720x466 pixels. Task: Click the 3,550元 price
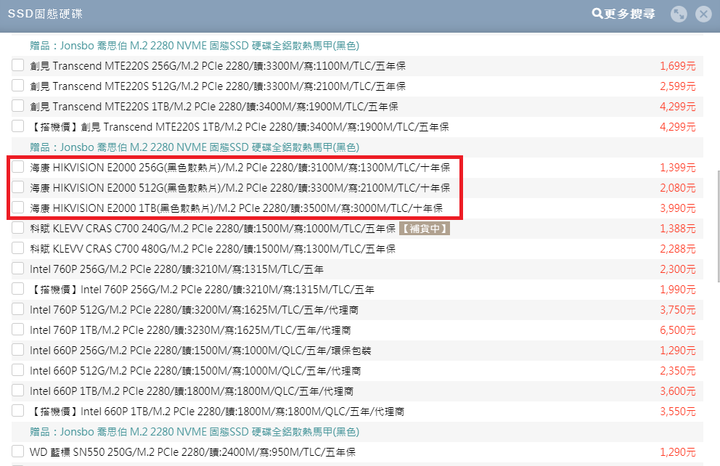tap(678, 411)
